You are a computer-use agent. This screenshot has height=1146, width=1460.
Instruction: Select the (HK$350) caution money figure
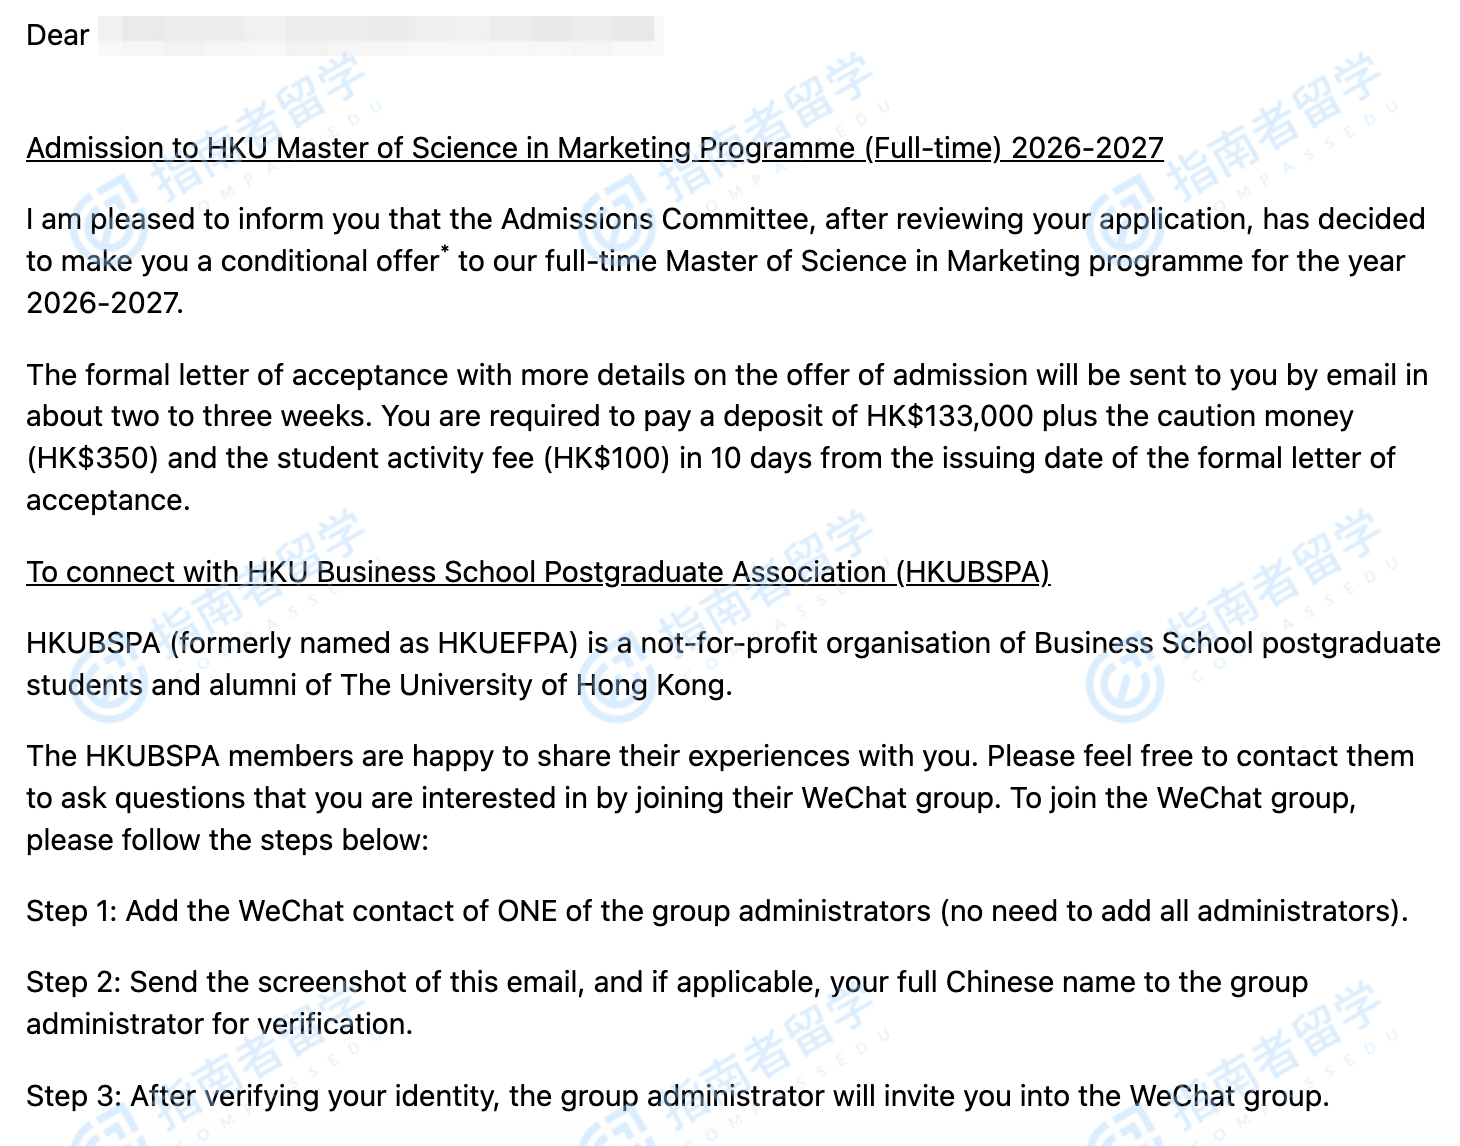tap(93, 458)
